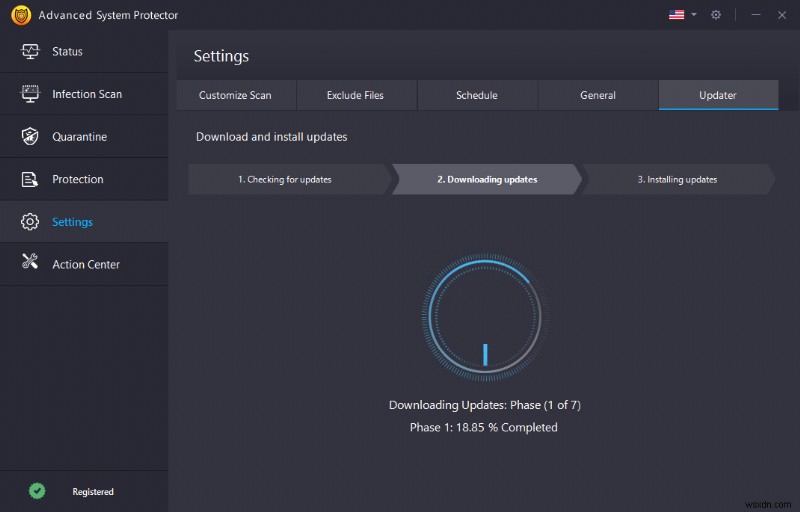This screenshot has width=800, height=512.
Task: Switch to the Exclude Files tab
Action: (x=356, y=95)
